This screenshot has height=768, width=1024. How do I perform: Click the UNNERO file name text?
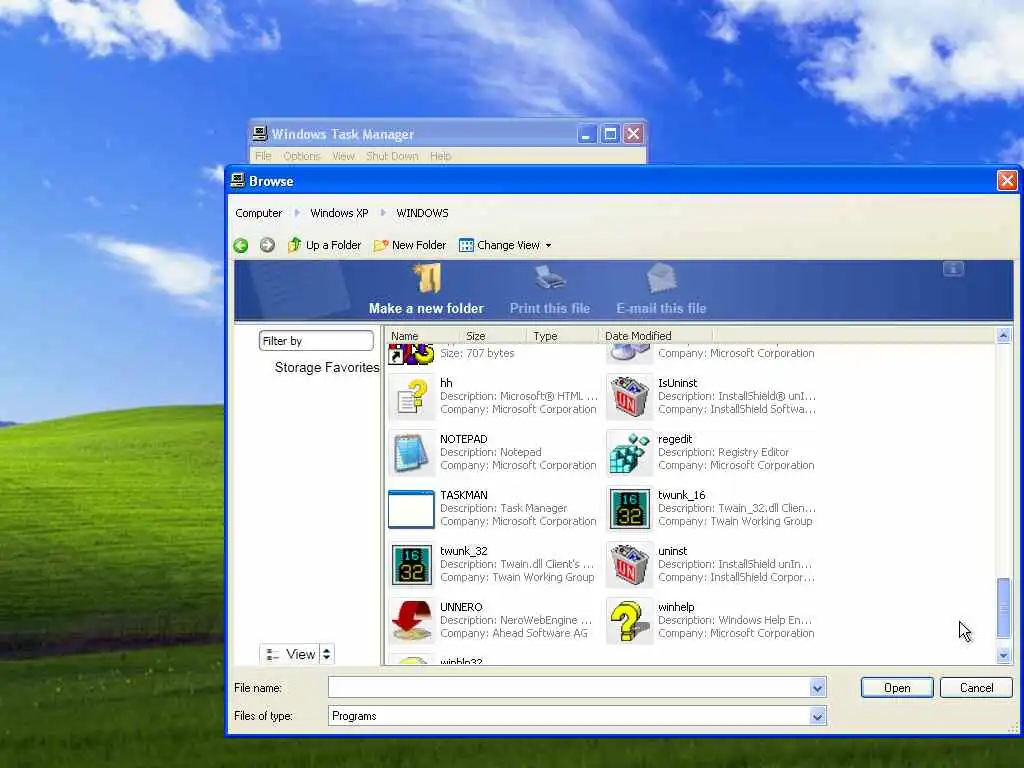pyautogui.click(x=461, y=607)
